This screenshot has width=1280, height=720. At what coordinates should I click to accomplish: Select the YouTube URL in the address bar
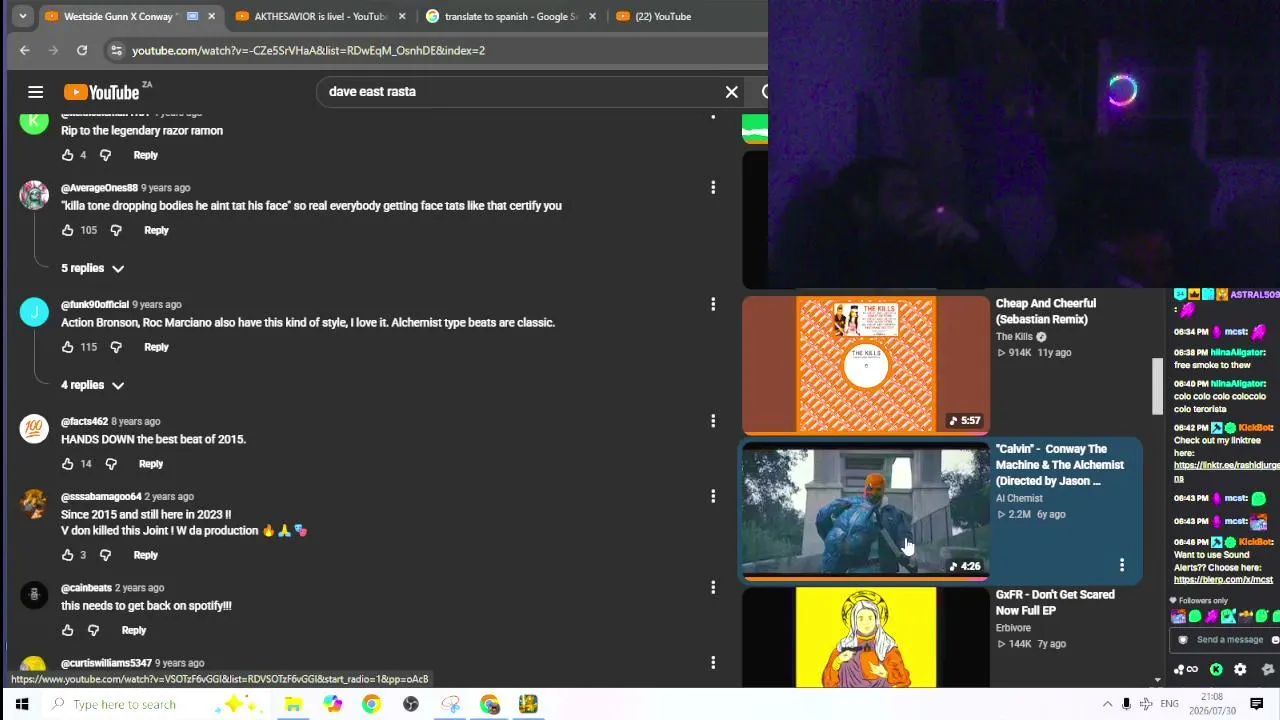[308, 50]
